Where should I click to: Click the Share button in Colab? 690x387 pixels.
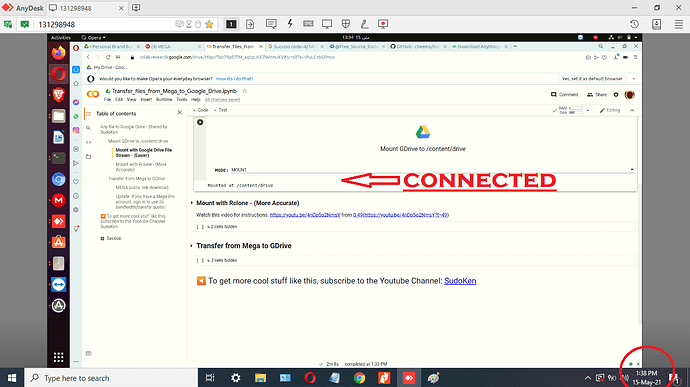coord(597,95)
